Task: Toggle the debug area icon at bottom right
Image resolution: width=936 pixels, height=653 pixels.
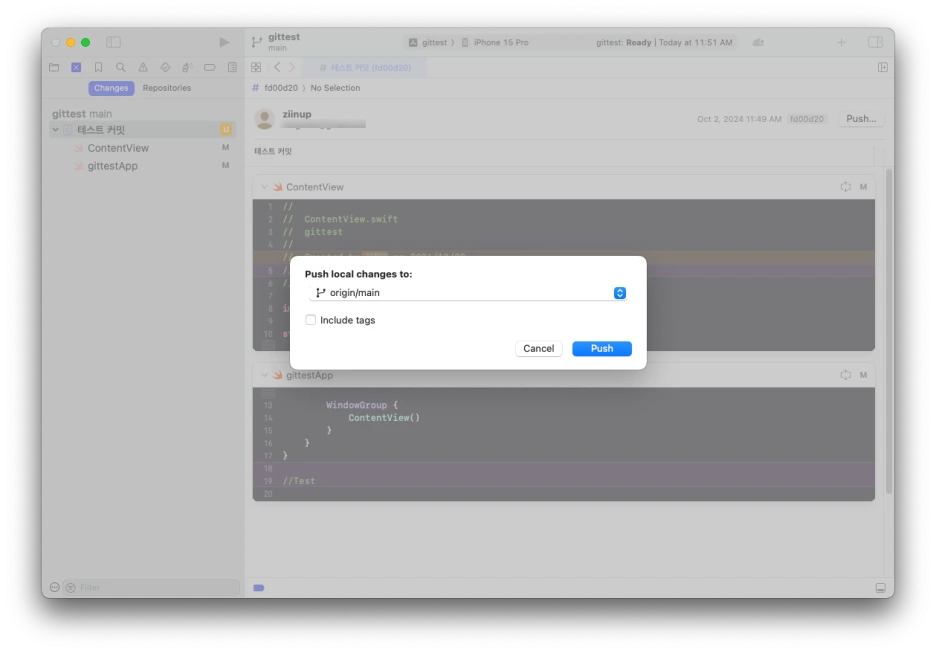Action: [x=880, y=588]
